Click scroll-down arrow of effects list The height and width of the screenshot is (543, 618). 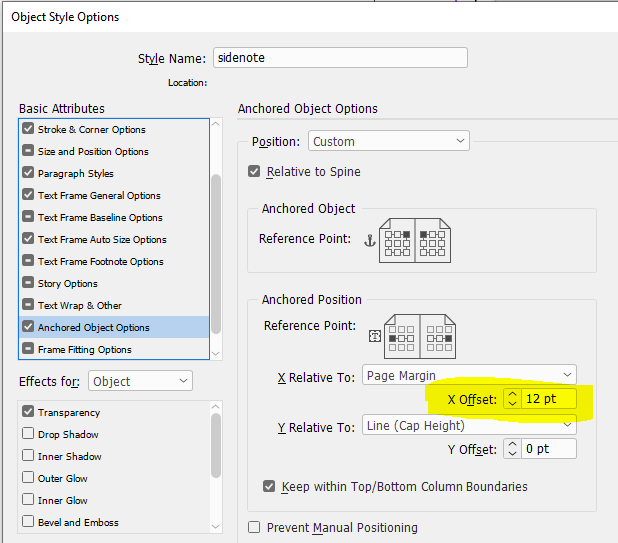[x=216, y=526]
